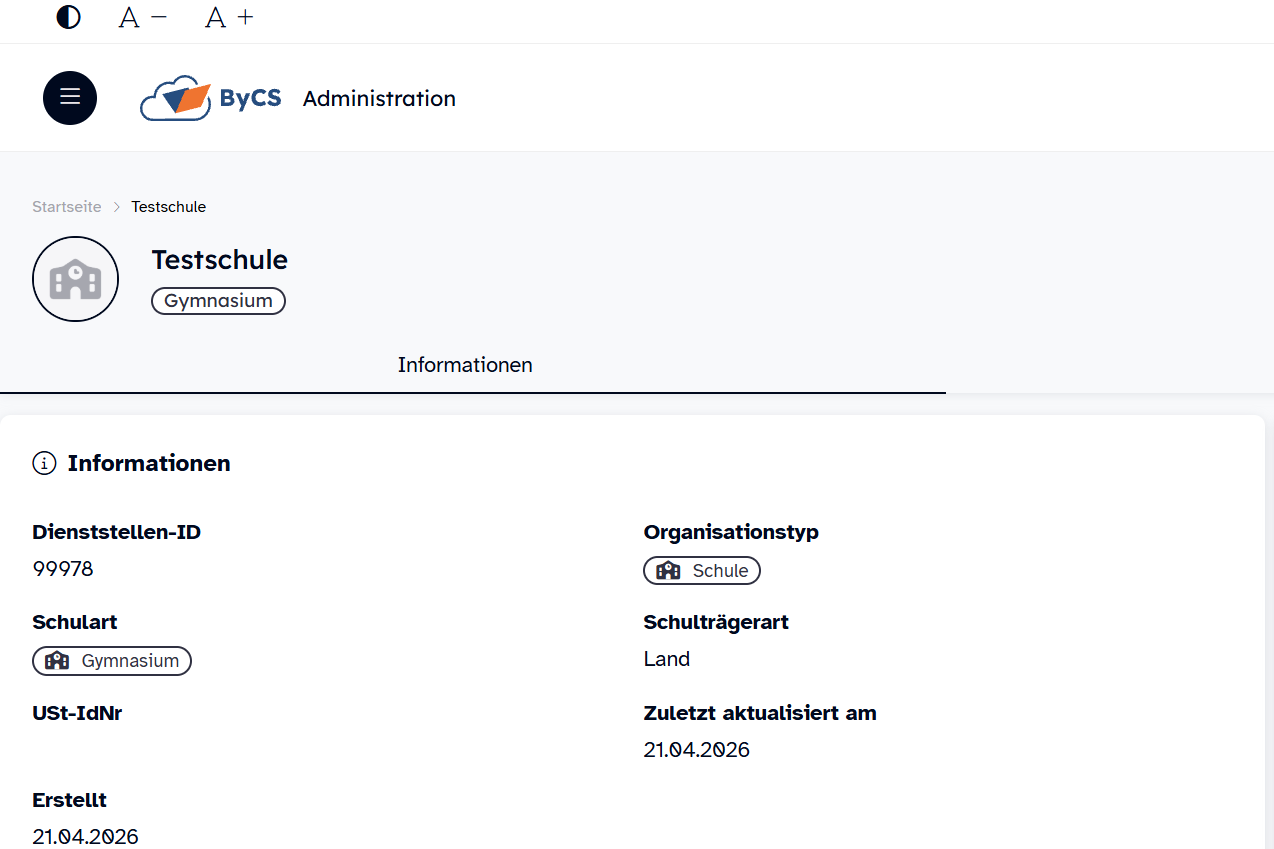Open Administration from the header
The height and width of the screenshot is (849, 1274).
tap(379, 98)
